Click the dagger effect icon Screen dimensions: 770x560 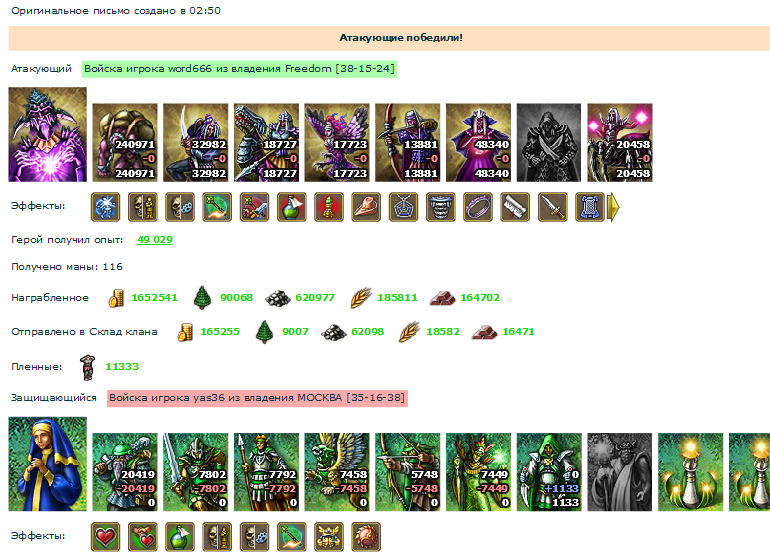pos(552,207)
